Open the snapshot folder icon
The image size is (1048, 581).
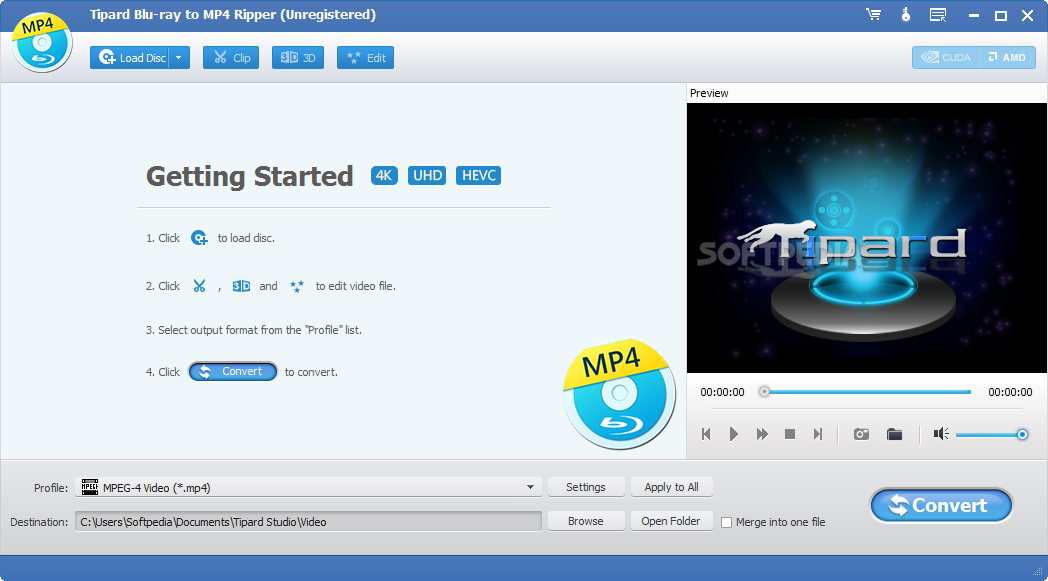point(894,434)
